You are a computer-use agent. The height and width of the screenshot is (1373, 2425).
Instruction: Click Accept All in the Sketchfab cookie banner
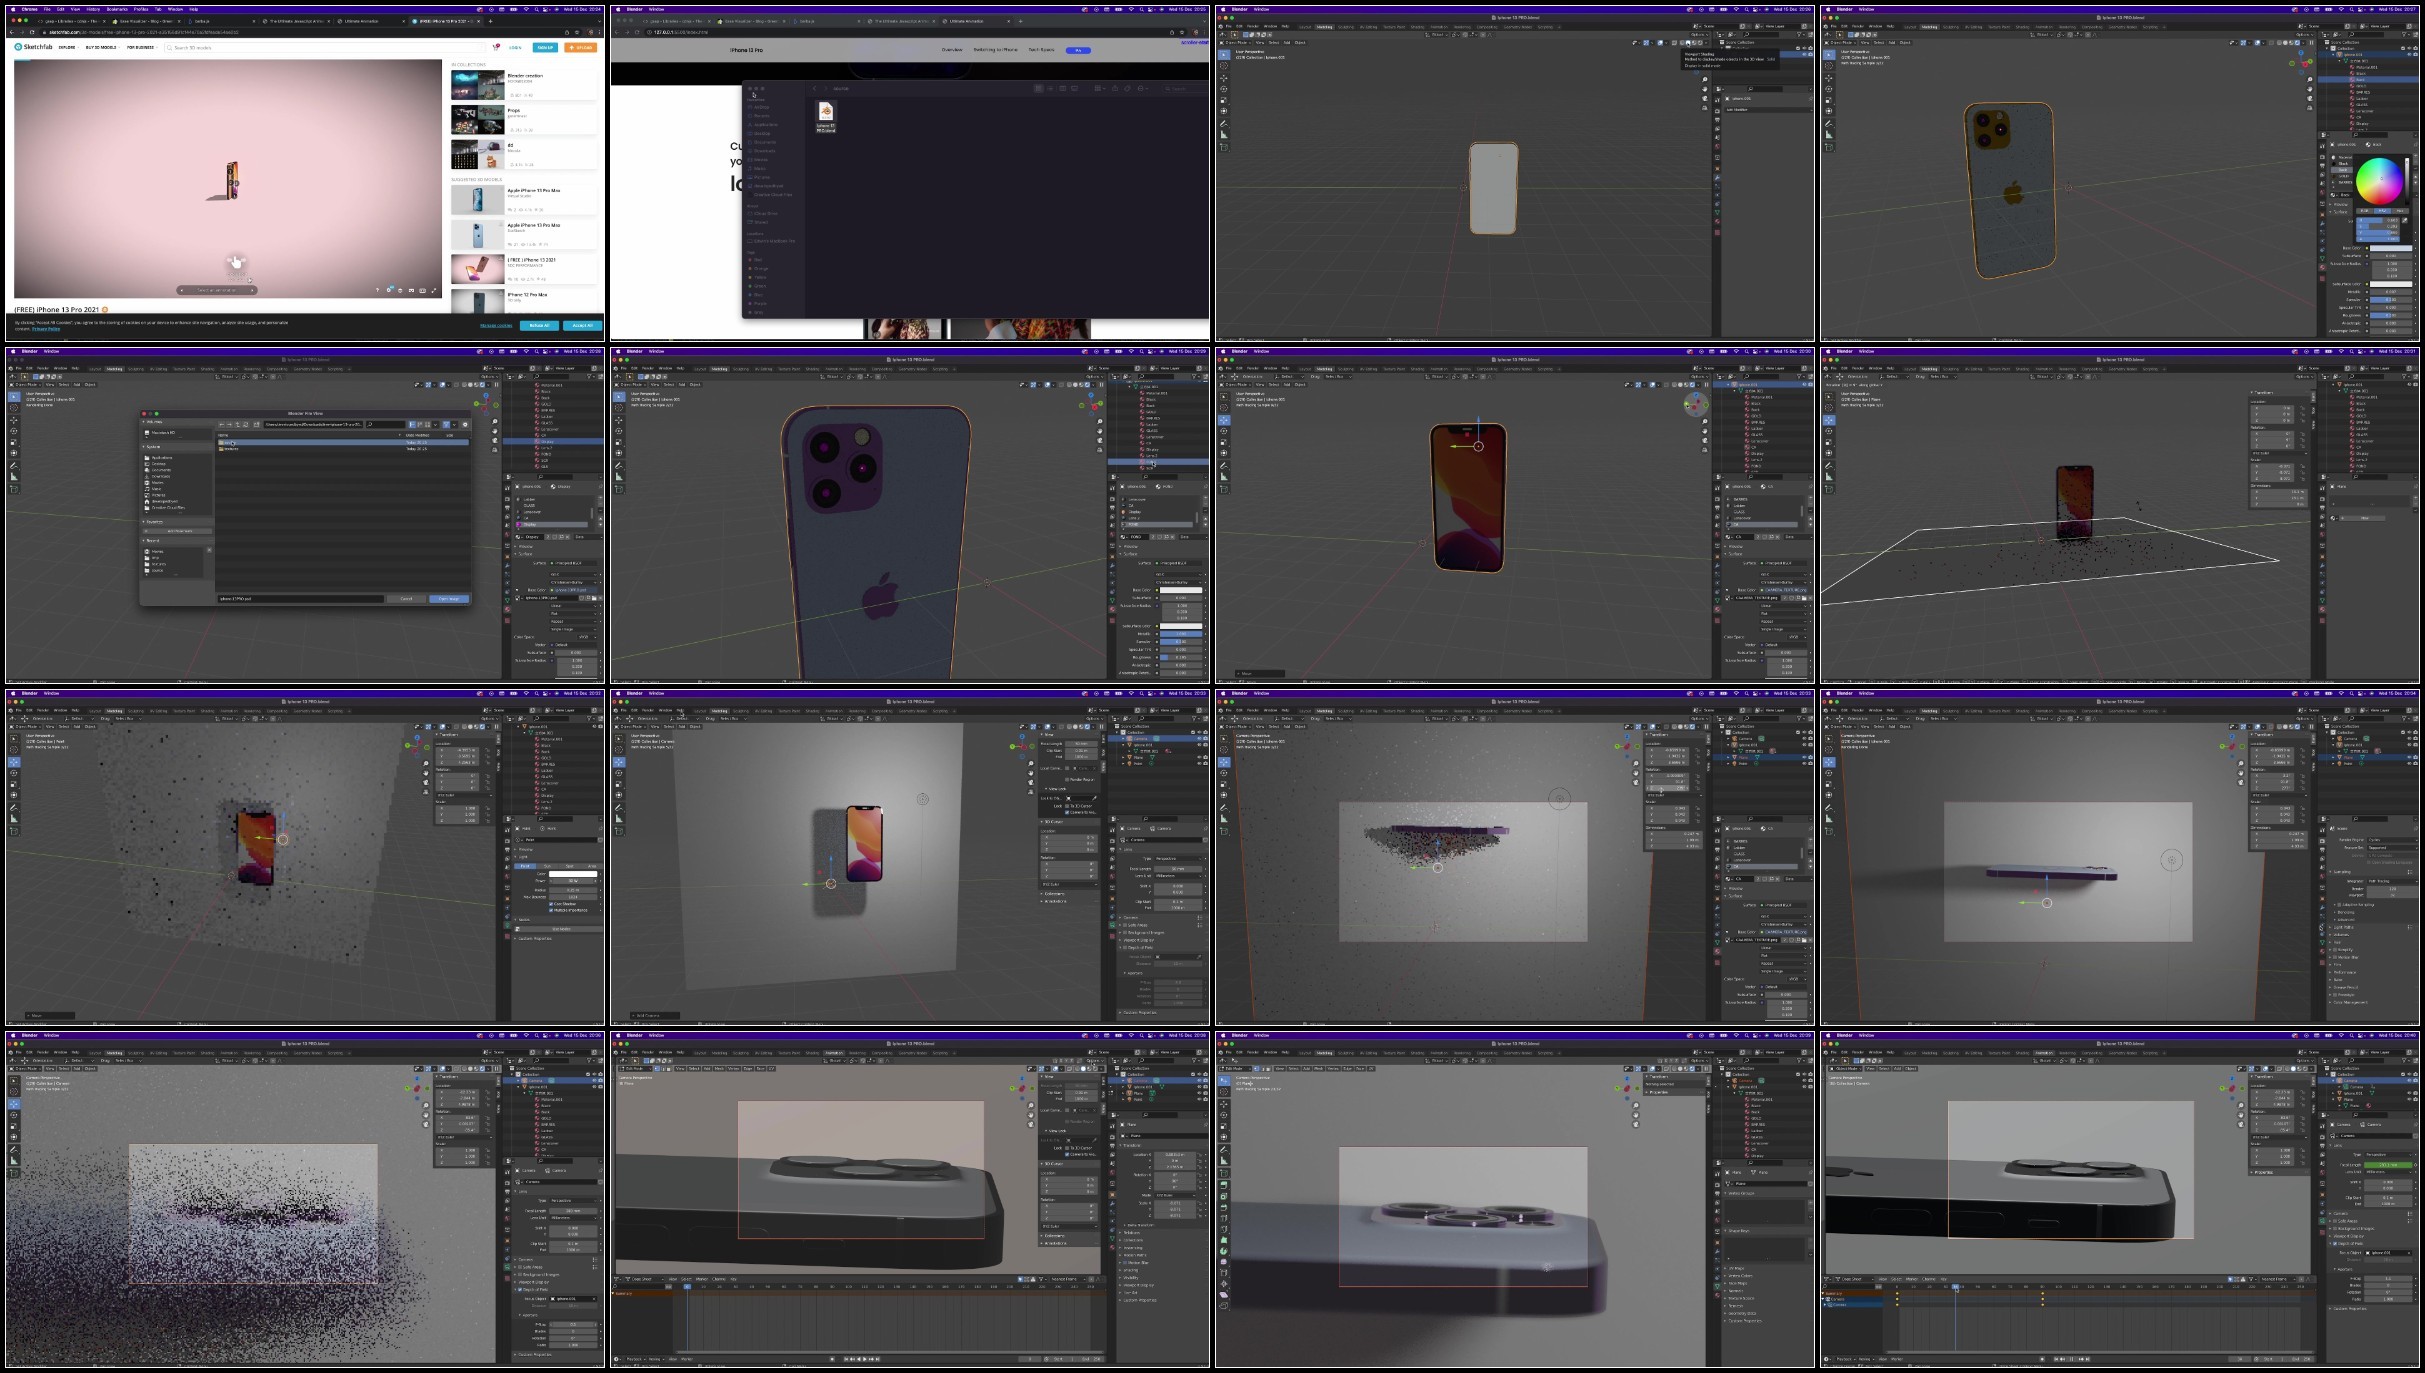coord(583,325)
